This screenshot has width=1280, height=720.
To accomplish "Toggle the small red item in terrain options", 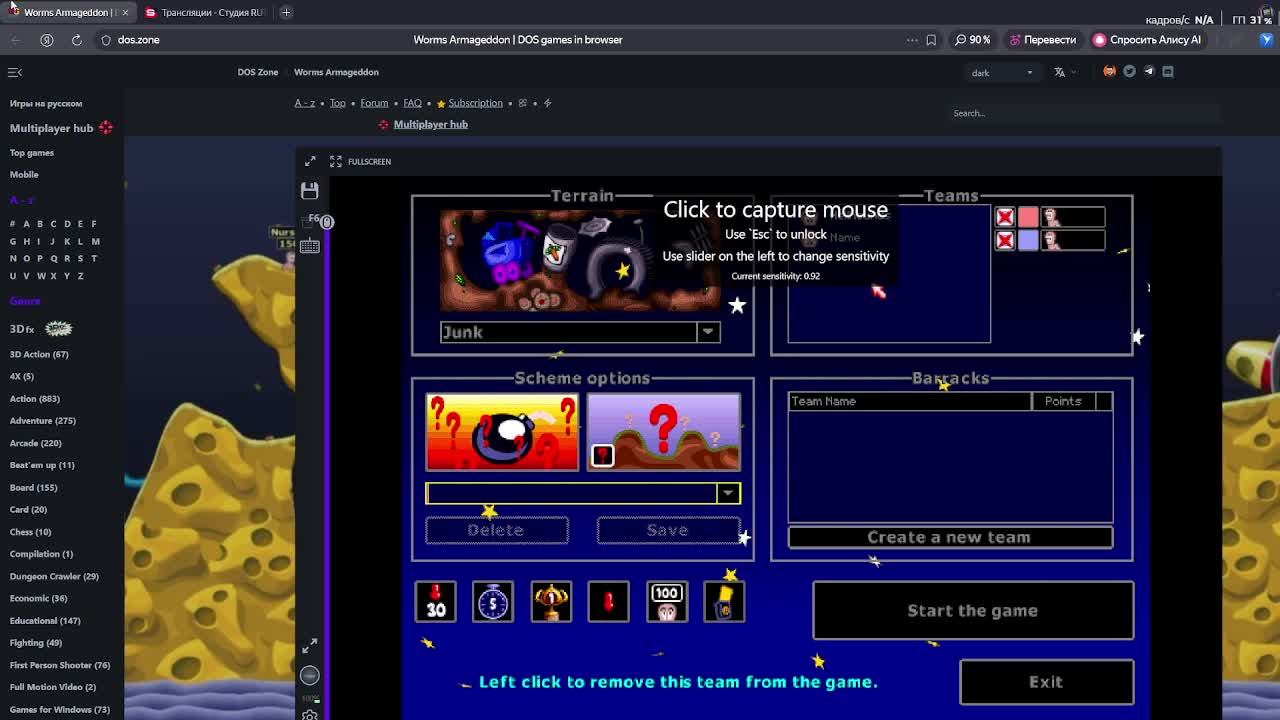I will point(602,455).
